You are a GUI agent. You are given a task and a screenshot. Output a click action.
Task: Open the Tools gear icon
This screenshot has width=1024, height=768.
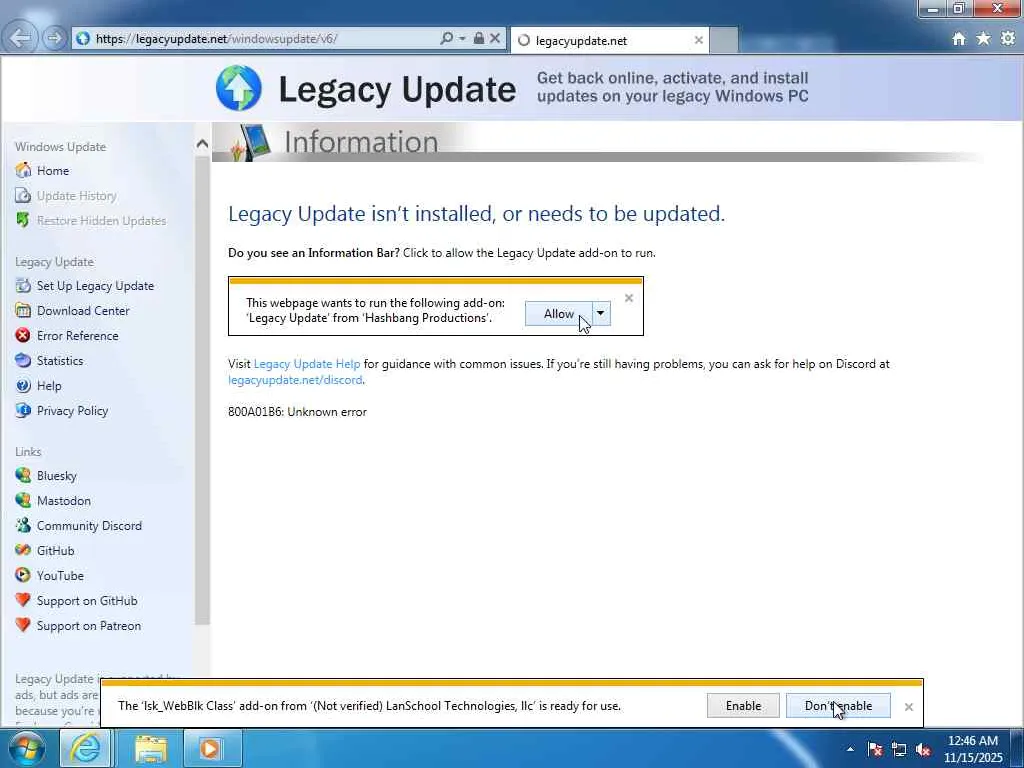tap(1008, 39)
